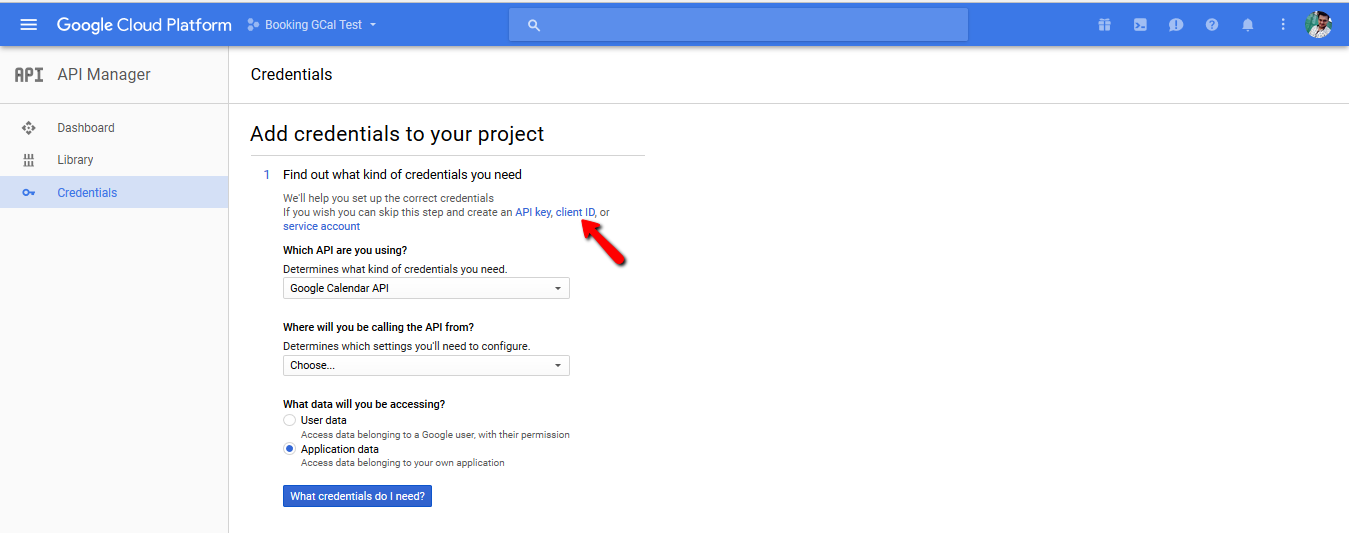The width and height of the screenshot is (1349, 533).
Task: Select Credentials in the sidebar
Action: click(x=114, y=192)
